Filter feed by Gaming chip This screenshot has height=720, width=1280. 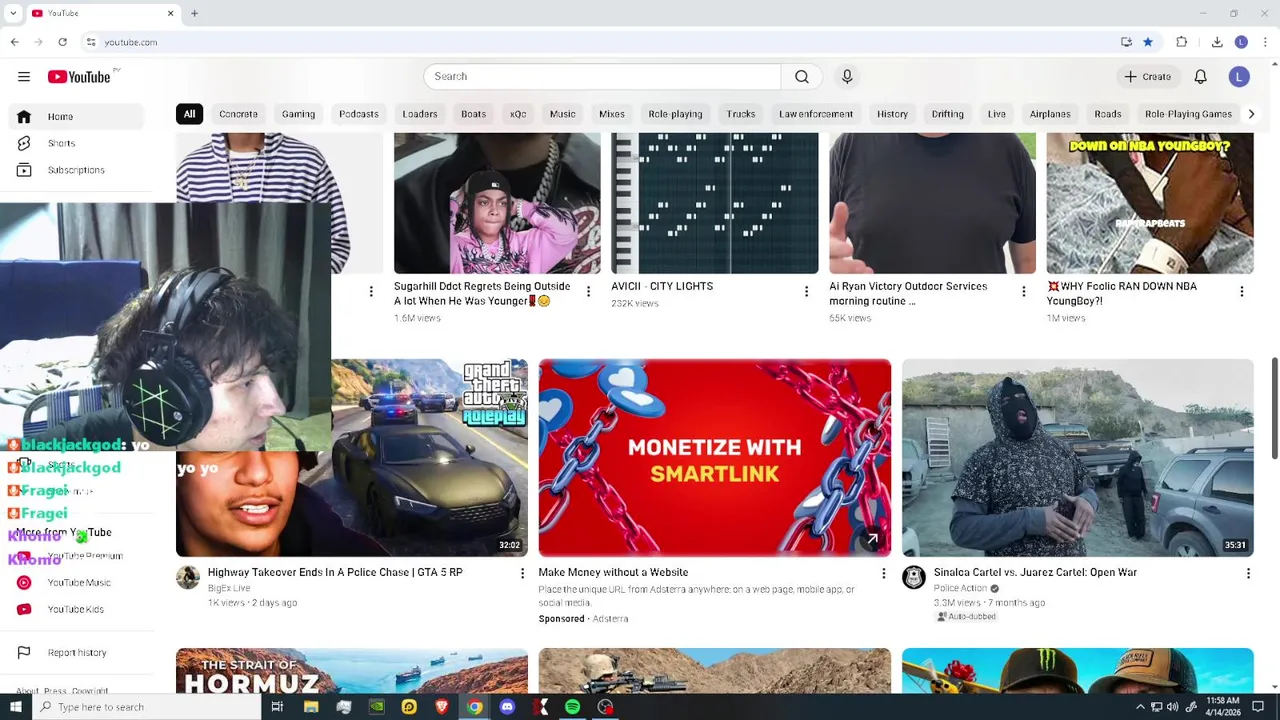[298, 114]
